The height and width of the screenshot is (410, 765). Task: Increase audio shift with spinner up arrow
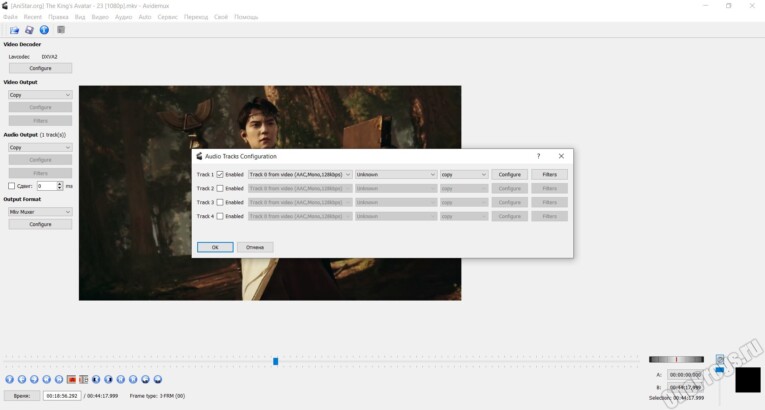(60, 184)
